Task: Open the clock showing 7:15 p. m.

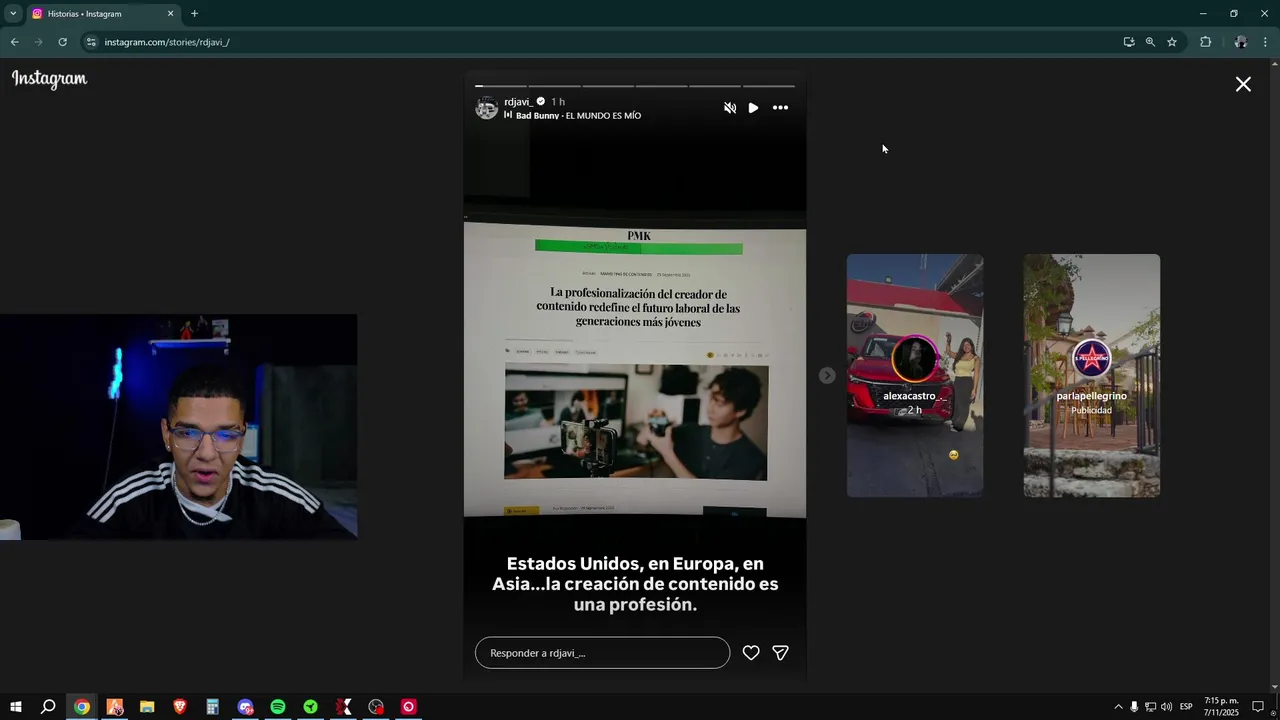Action: [1221, 707]
